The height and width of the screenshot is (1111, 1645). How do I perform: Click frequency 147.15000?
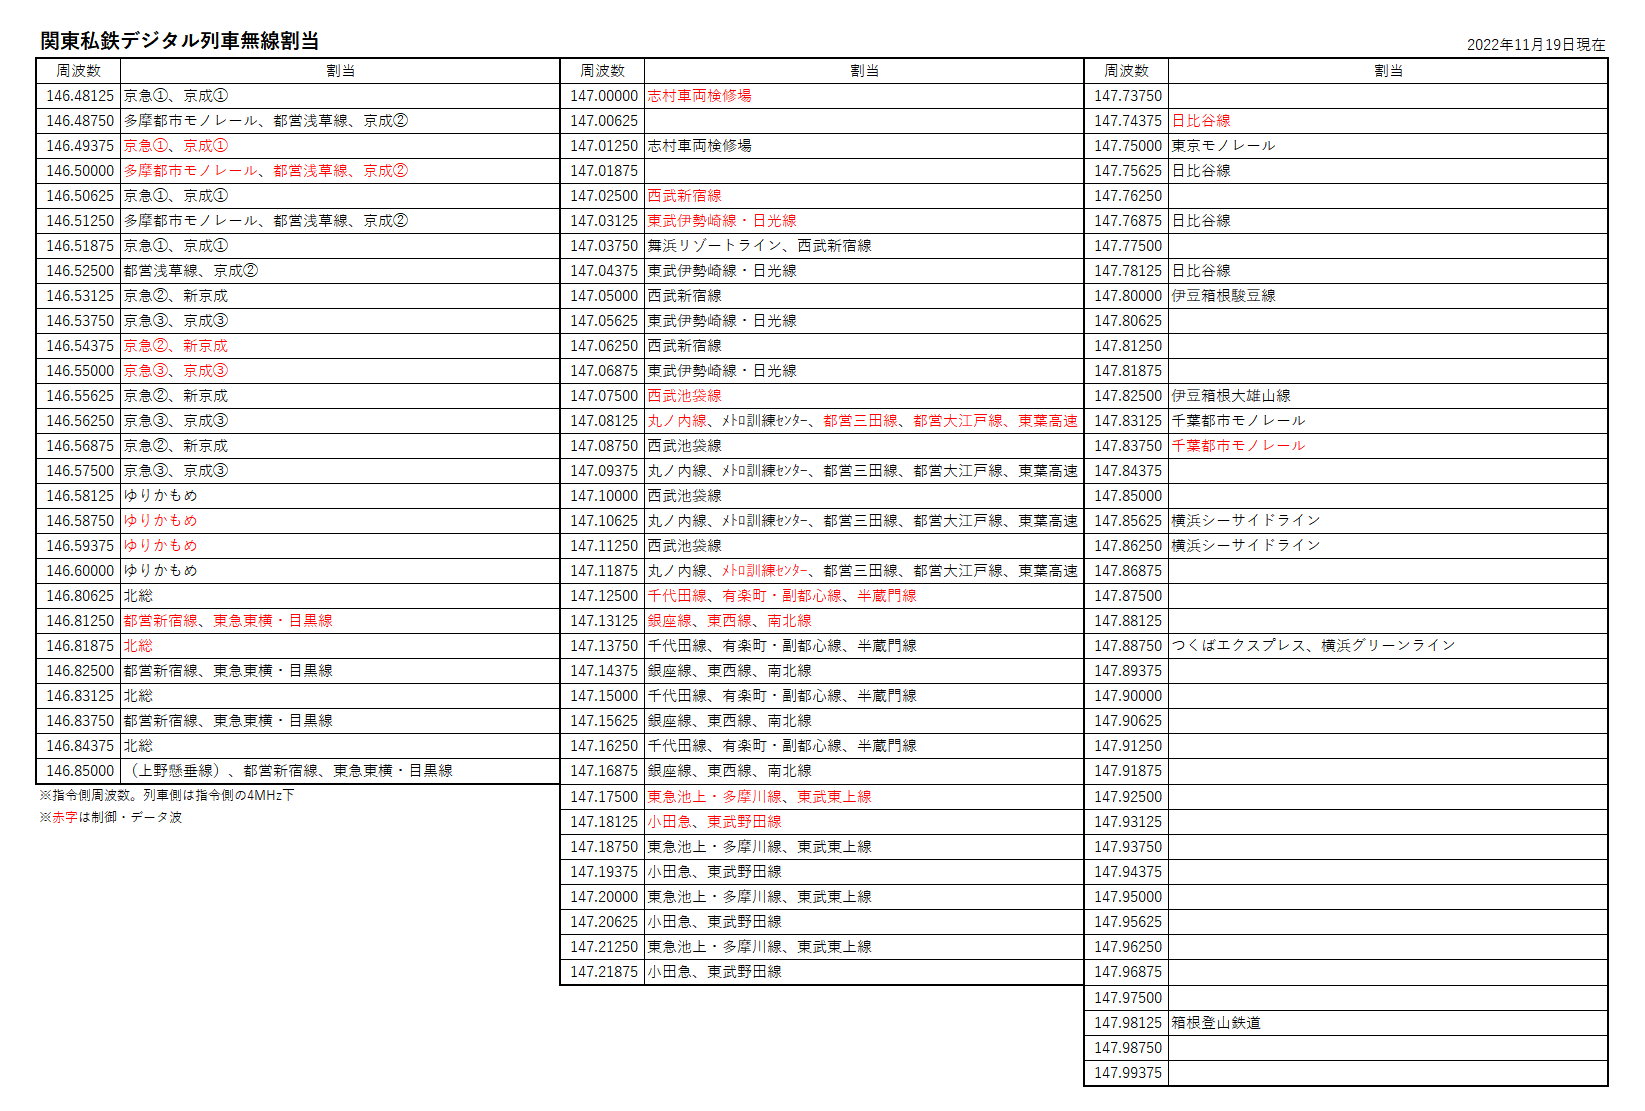[604, 696]
